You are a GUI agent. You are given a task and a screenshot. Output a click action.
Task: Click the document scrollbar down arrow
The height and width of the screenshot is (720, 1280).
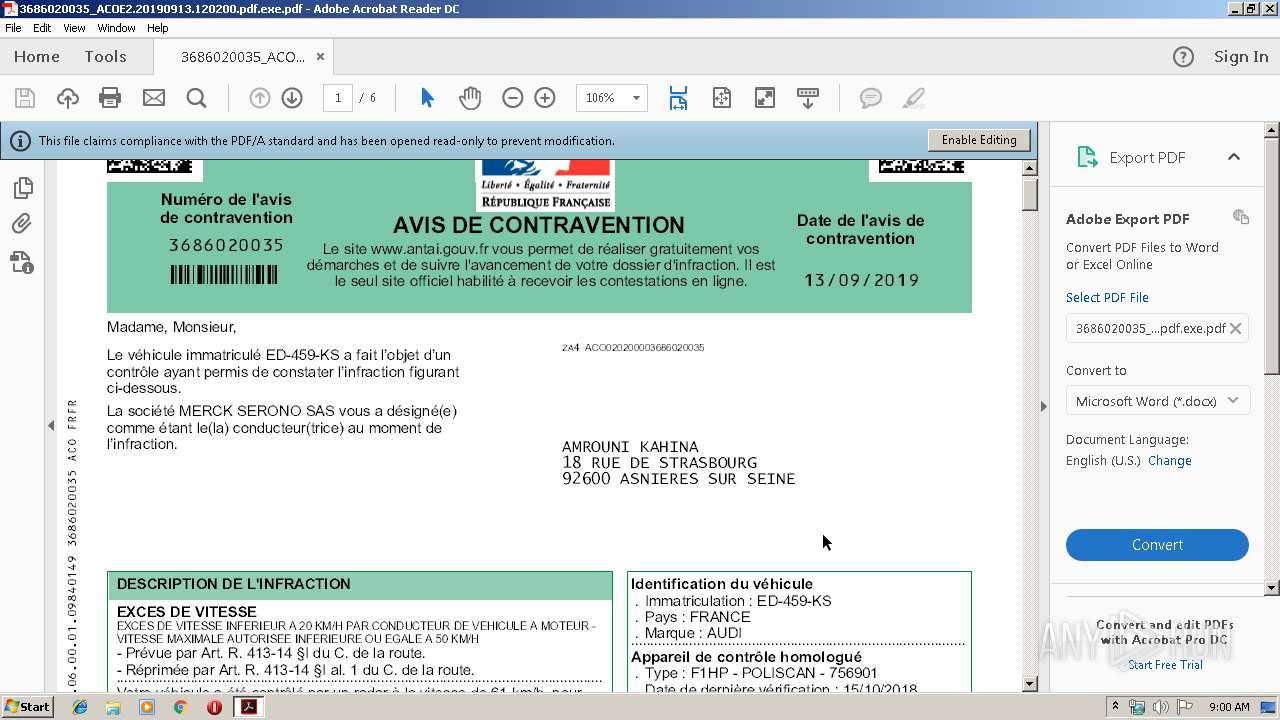pyautogui.click(x=1030, y=684)
